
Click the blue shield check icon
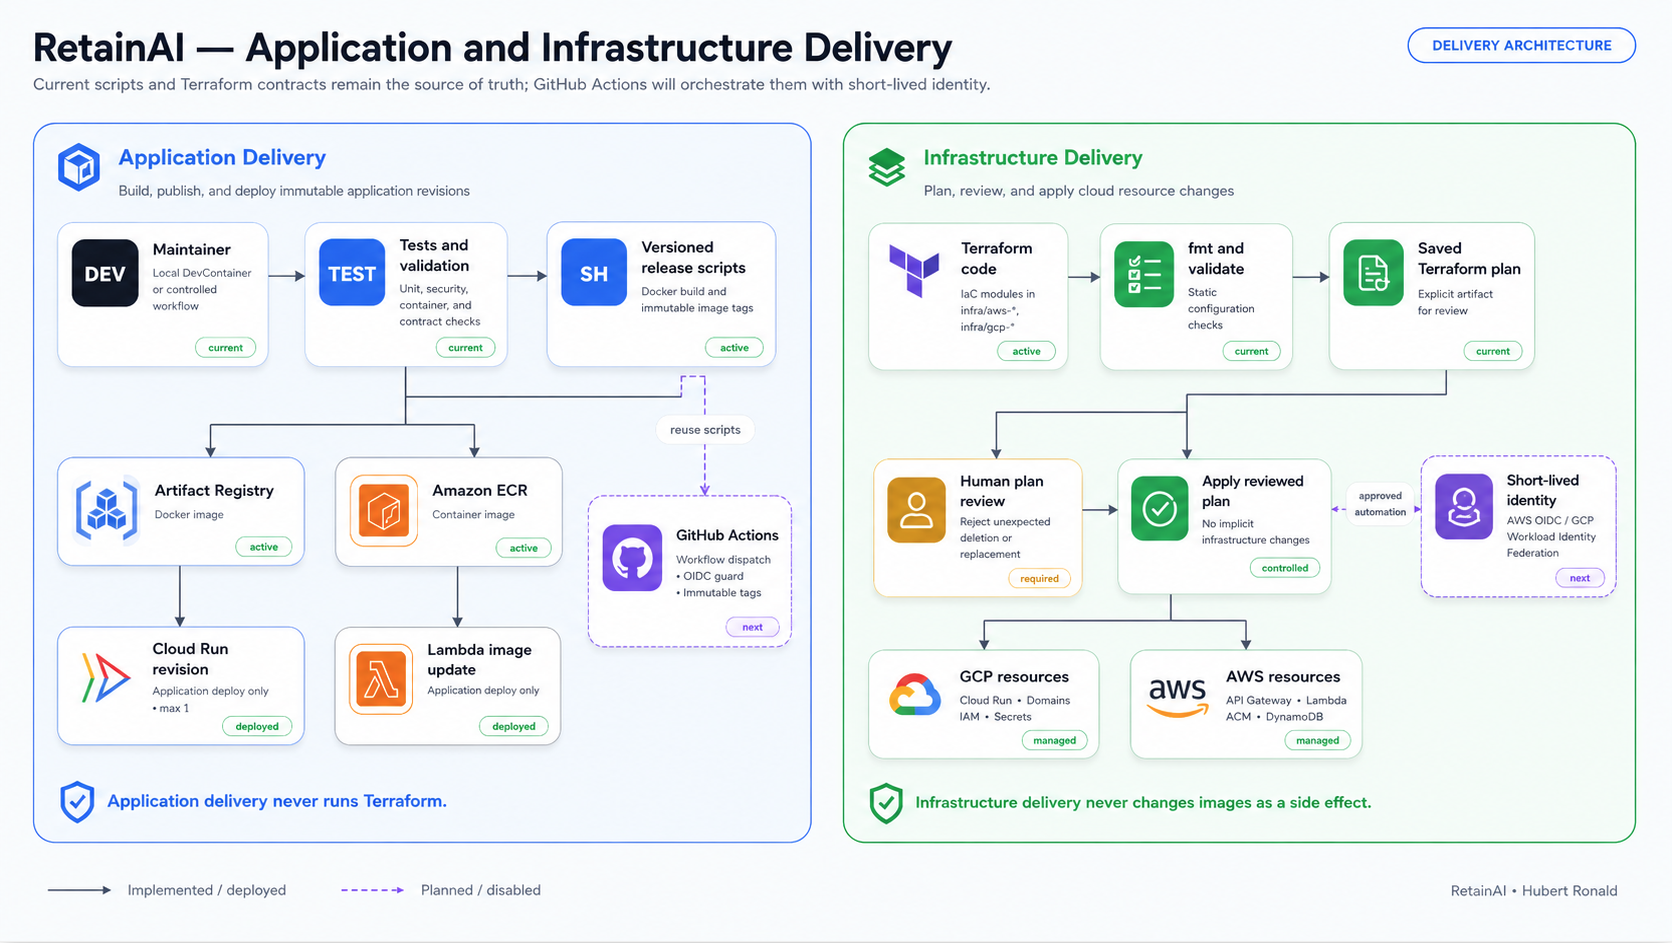77,802
